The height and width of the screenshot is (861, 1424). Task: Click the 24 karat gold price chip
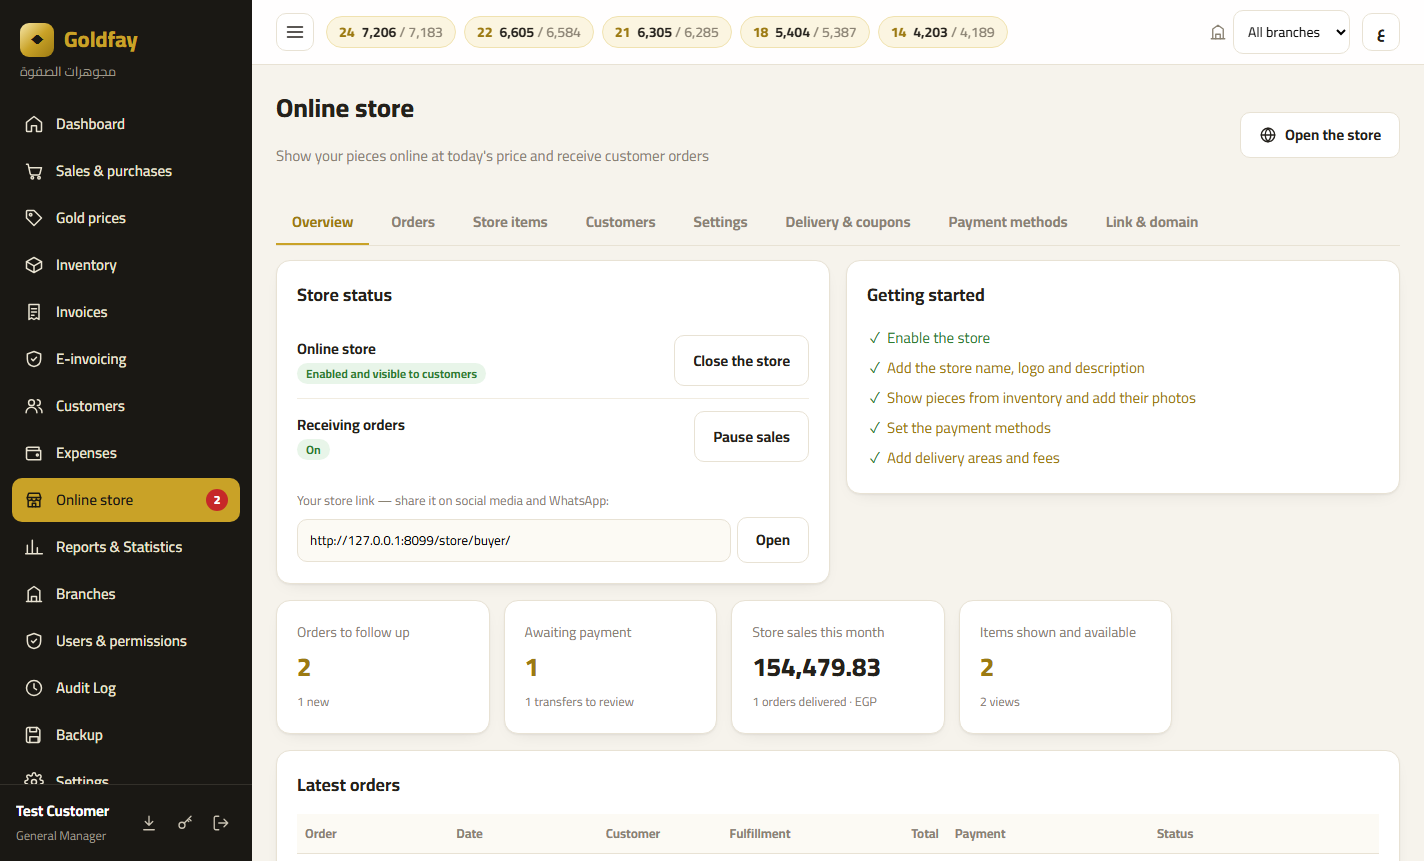391,32
